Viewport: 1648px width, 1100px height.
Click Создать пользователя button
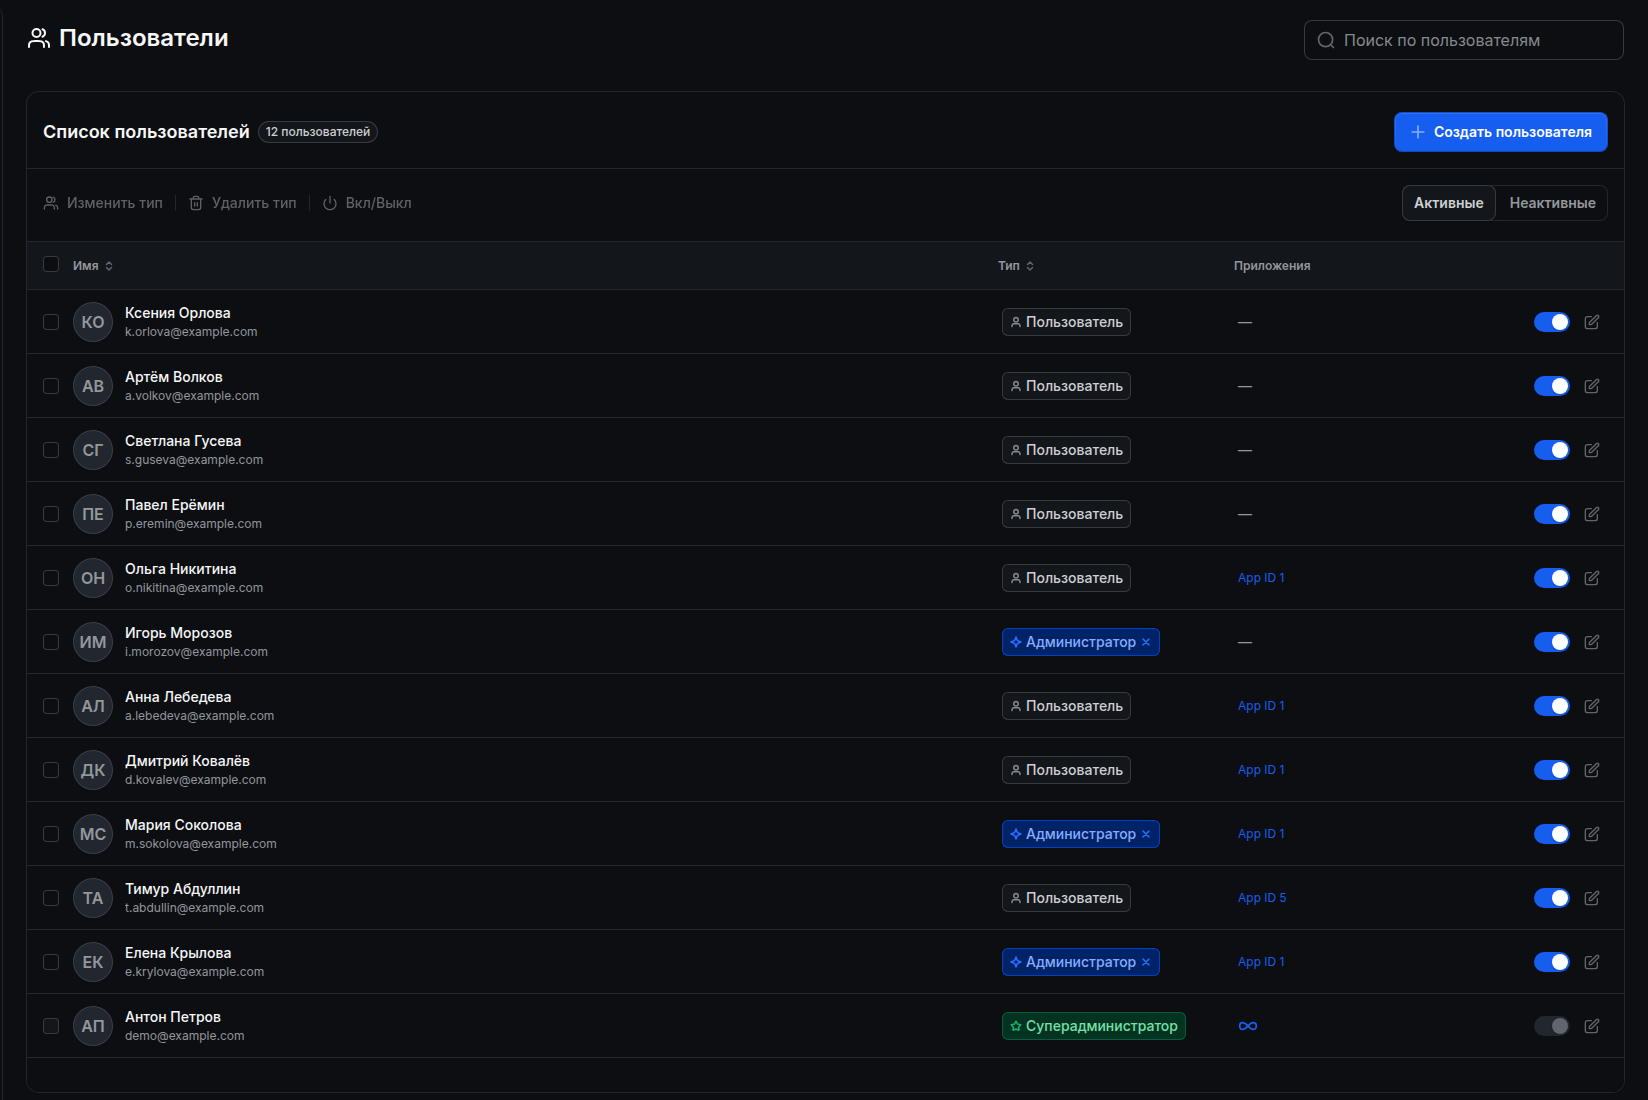(1501, 132)
